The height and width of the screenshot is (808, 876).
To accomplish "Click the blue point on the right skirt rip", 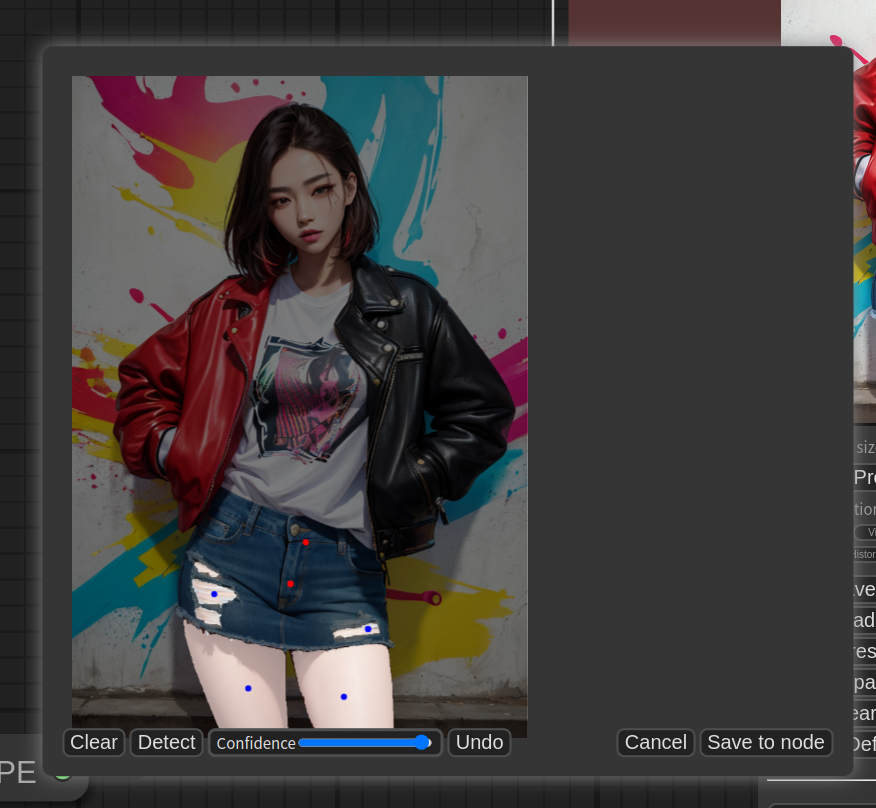I will tap(368, 629).
